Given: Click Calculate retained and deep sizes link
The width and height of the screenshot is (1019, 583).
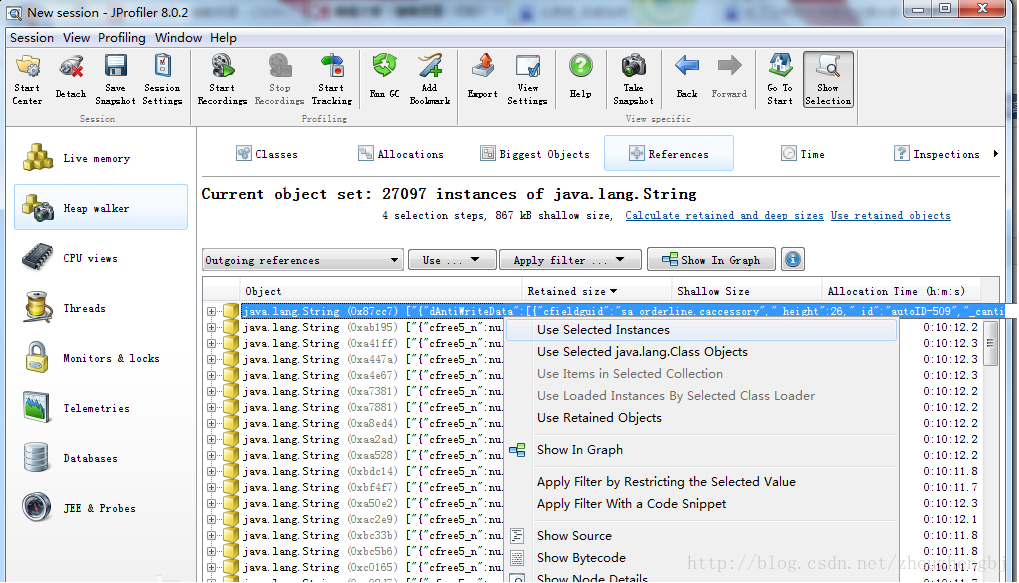Looking at the screenshot, I should 724,215.
